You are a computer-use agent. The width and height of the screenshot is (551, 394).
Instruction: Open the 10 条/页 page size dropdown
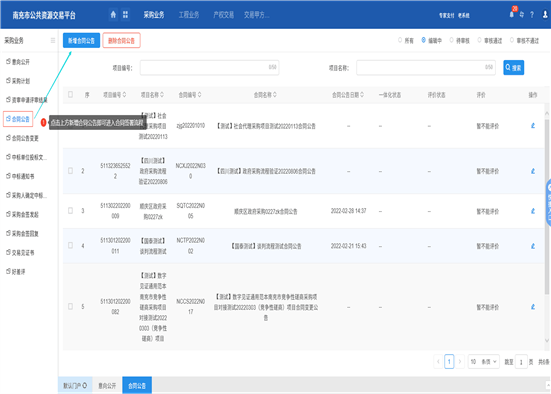click(x=484, y=361)
